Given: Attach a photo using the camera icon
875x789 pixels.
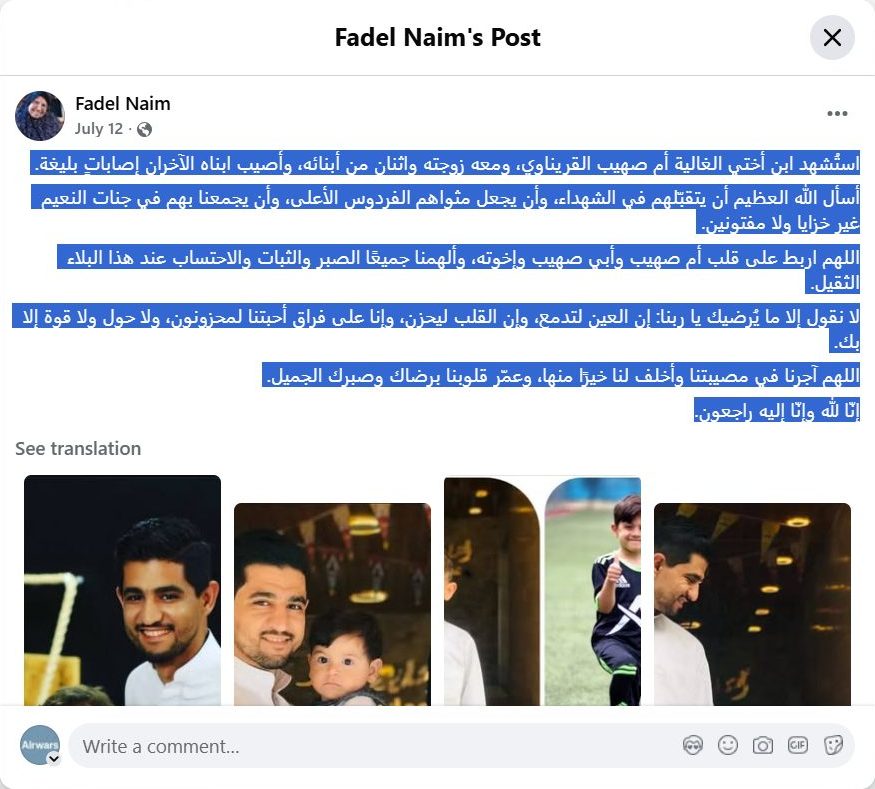Looking at the screenshot, I should pyautogui.click(x=763, y=745).
